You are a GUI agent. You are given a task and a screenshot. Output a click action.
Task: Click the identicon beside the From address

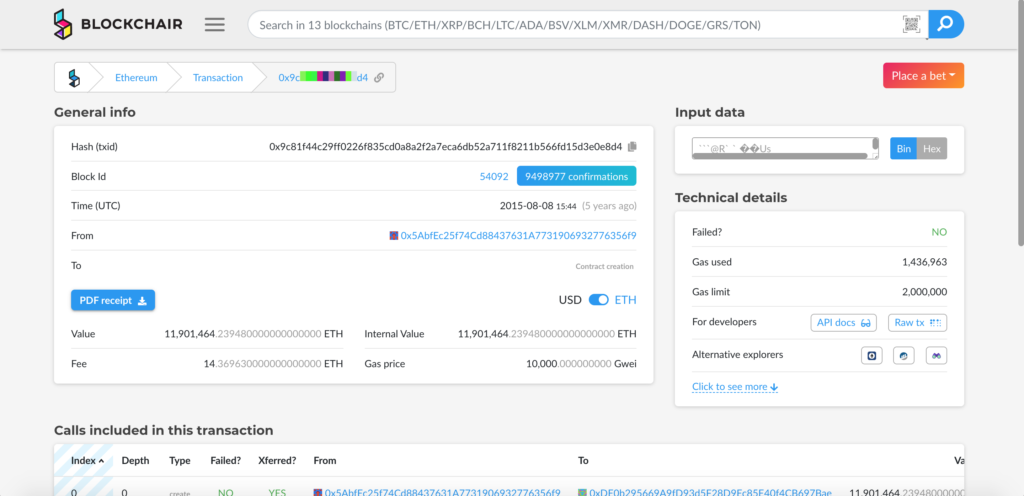point(394,236)
